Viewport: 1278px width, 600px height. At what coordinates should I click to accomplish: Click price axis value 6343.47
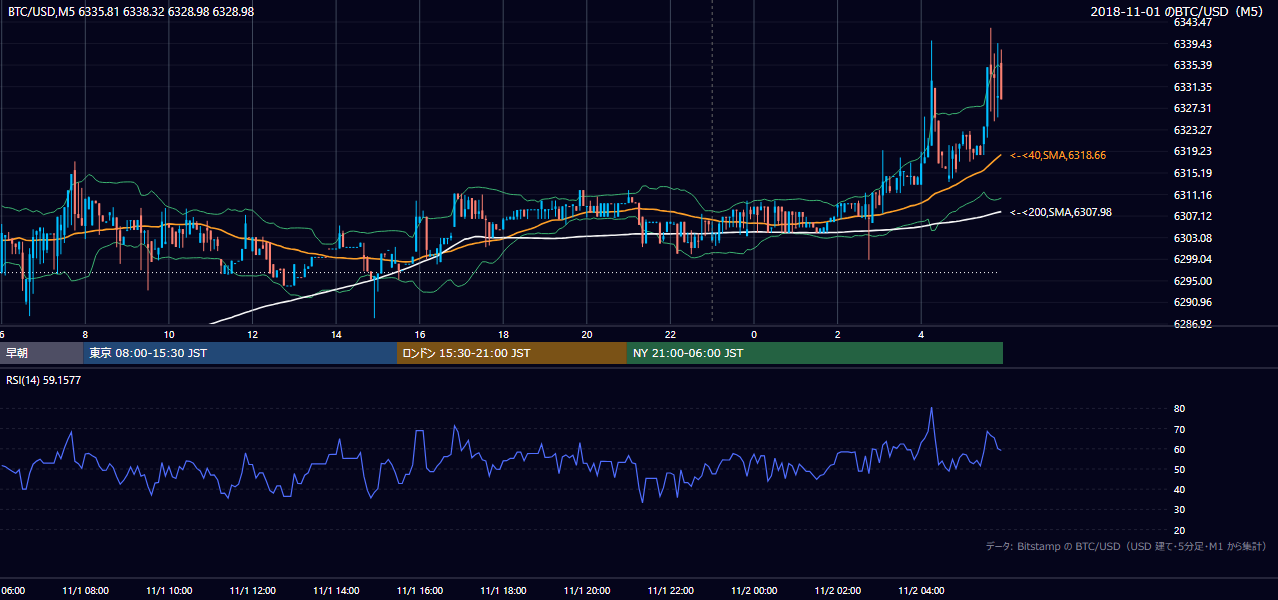(x=1192, y=22)
